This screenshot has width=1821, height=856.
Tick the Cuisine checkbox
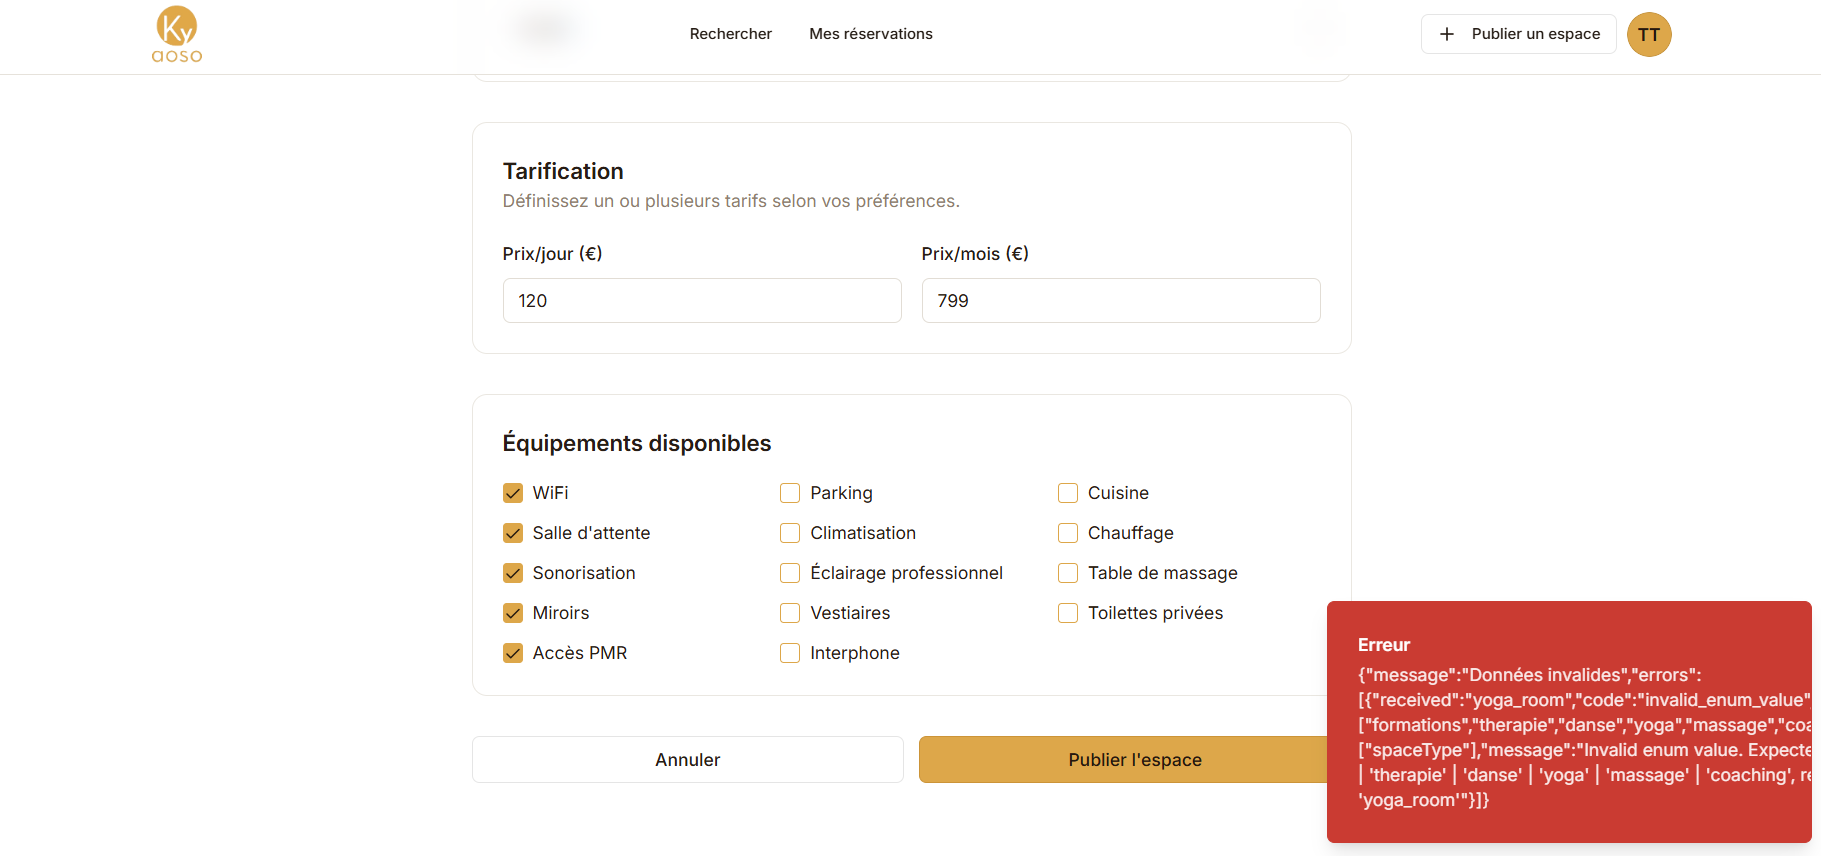tap(1068, 493)
